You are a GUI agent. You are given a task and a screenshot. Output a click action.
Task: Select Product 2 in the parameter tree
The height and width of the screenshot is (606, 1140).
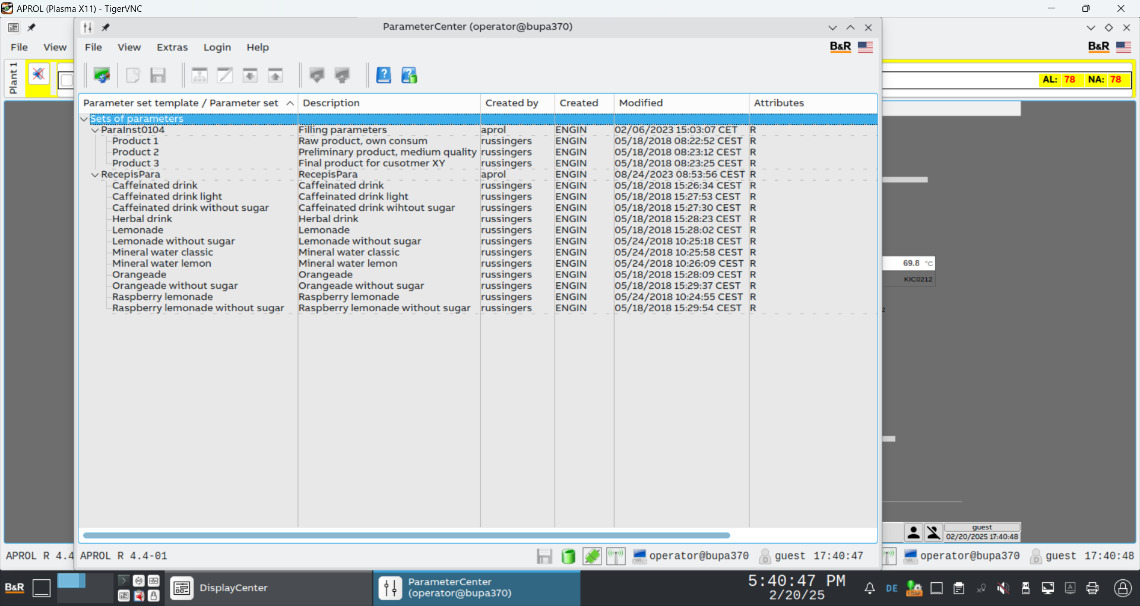[135, 152]
